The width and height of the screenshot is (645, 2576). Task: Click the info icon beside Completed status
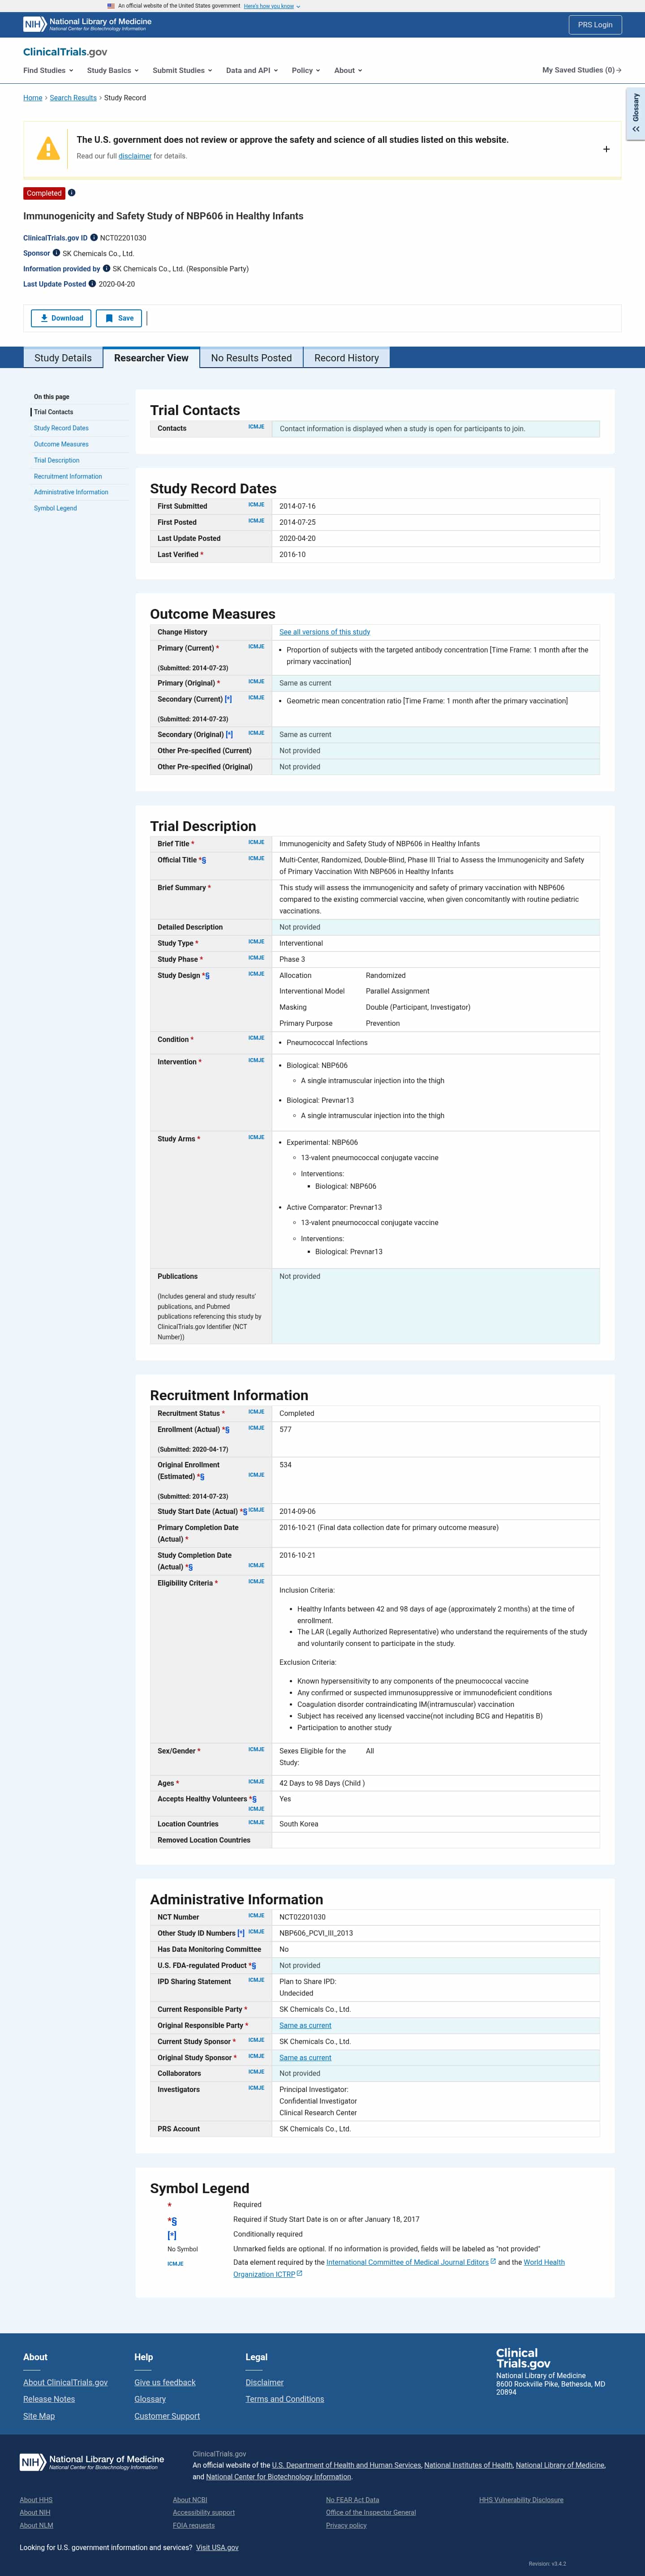coord(72,193)
